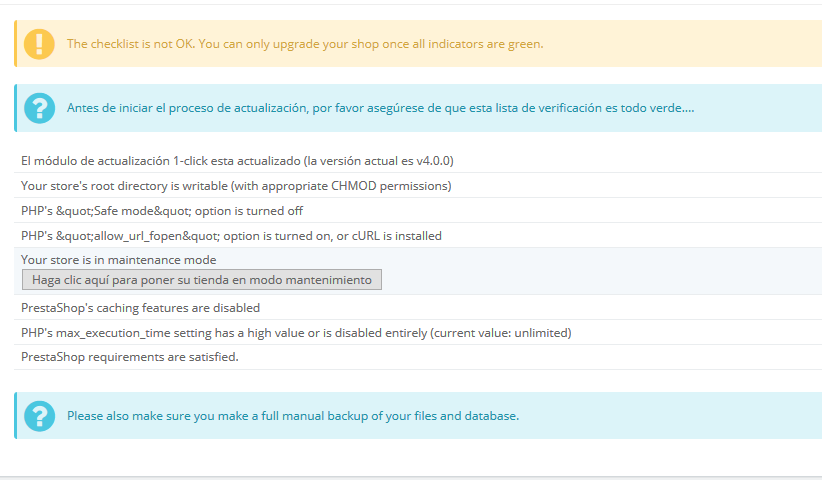The height and width of the screenshot is (480, 822).
Task: Select the 'módulo de actualización 1-click' checklist row
Action: 238,160
